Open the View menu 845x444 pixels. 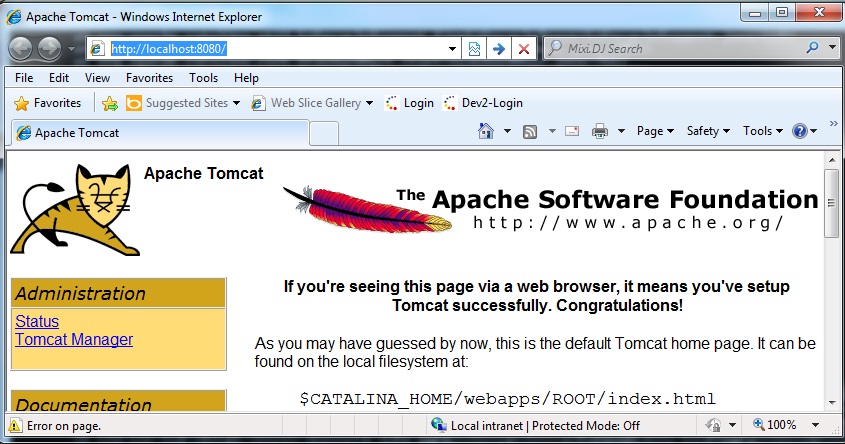(x=97, y=78)
